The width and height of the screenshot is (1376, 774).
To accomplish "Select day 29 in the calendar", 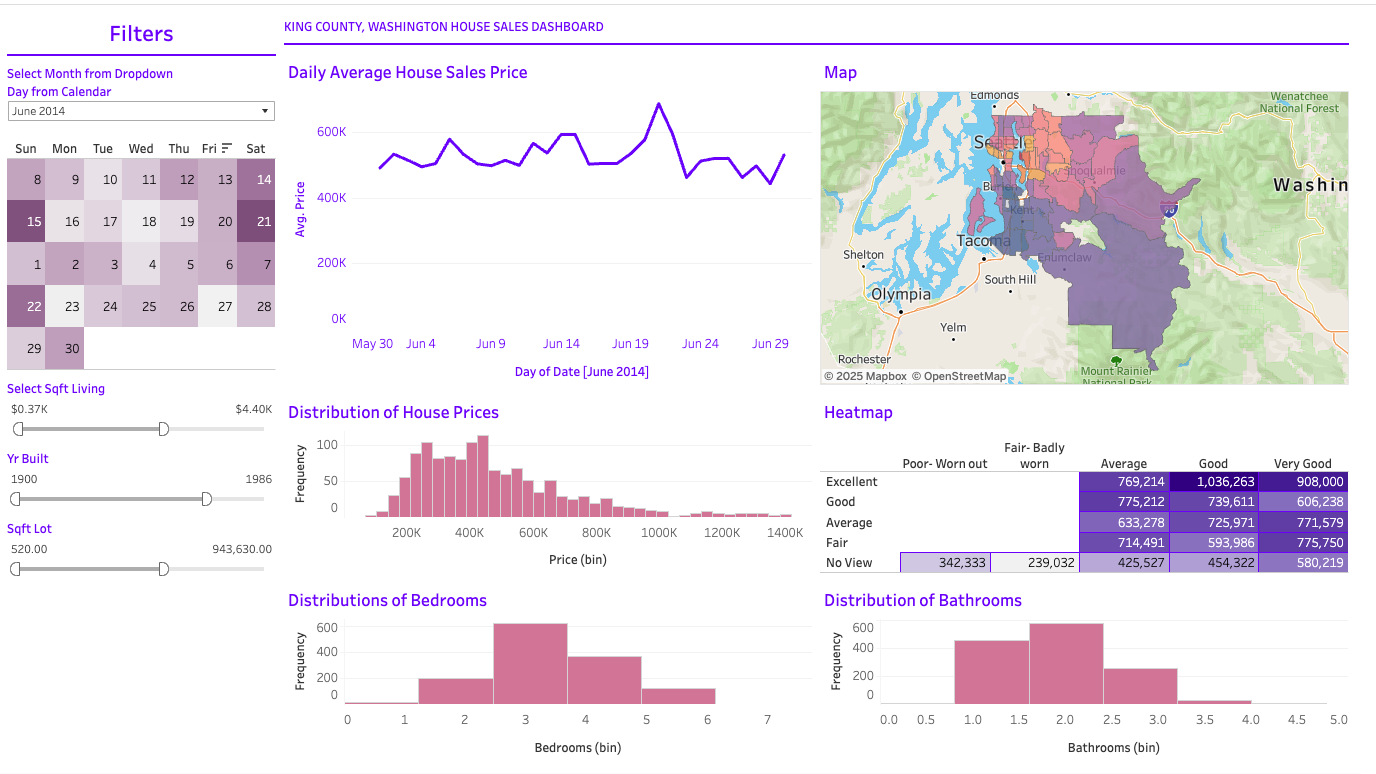I will click(x=26, y=349).
